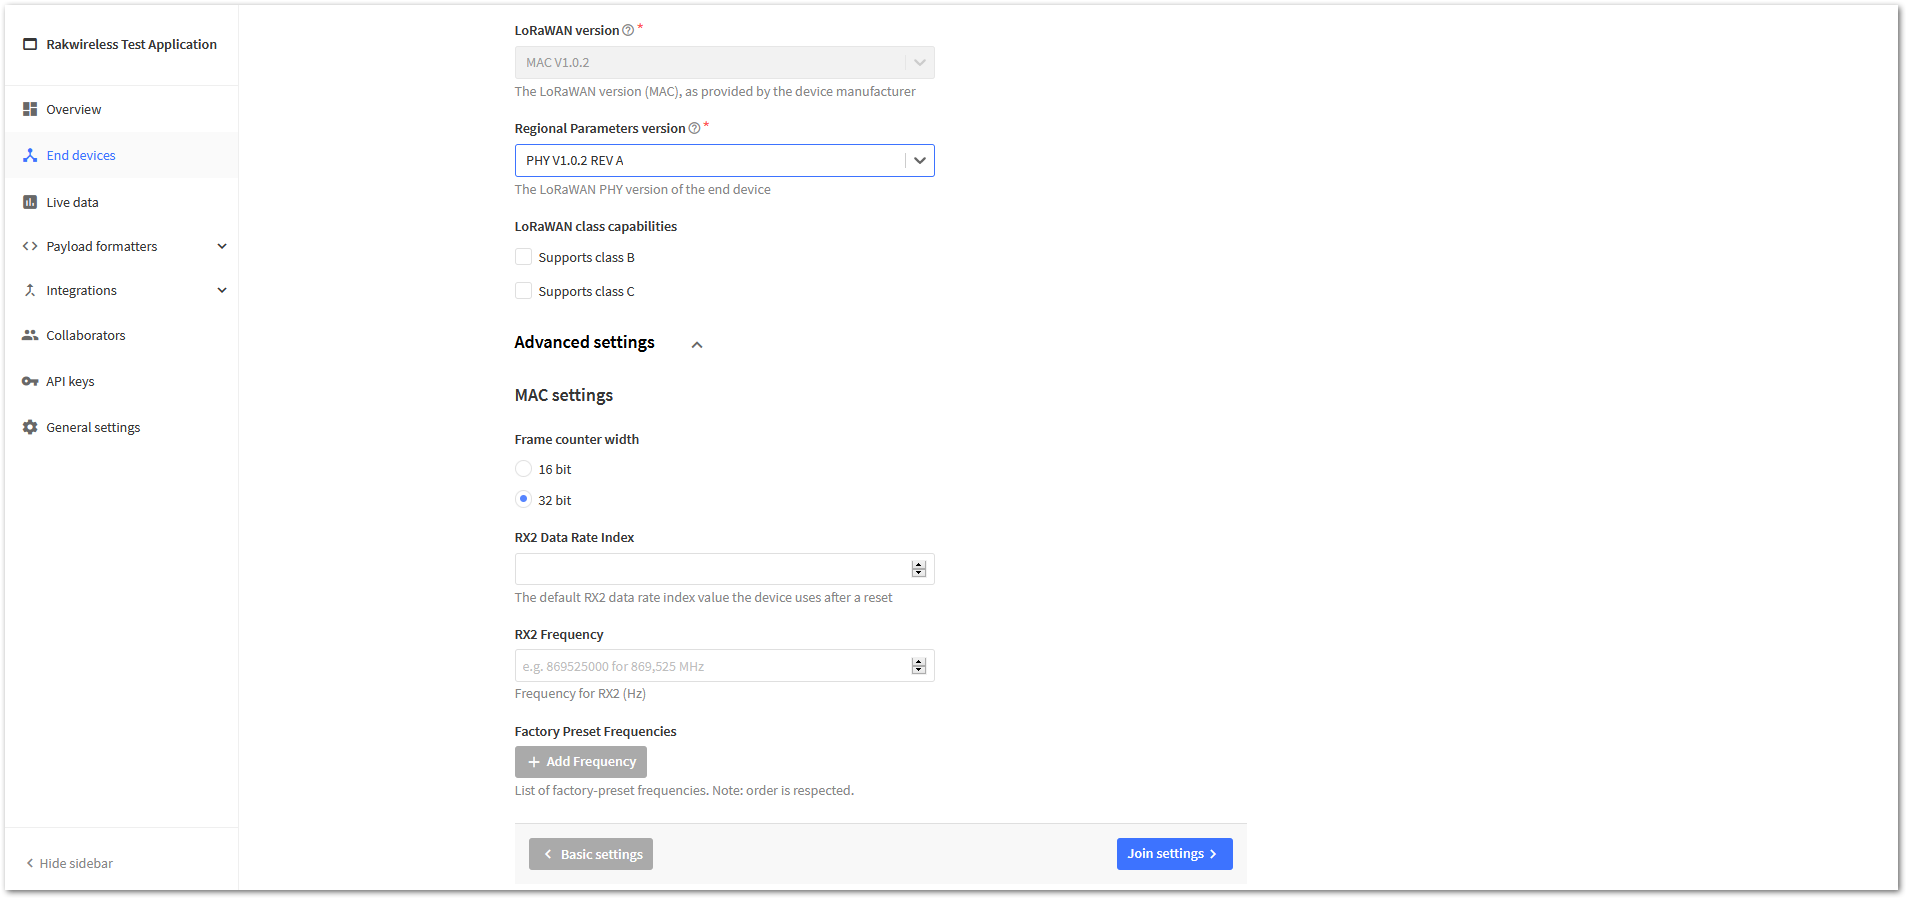Click the LoRaWAN class capabilities label

click(x=595, y=226)
